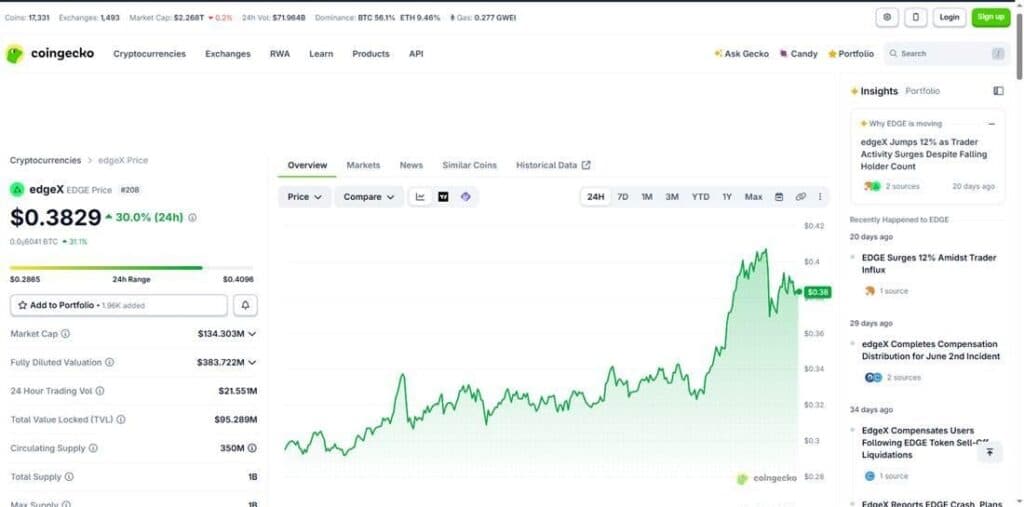Select the line chart view icon
Image resolution: width=1024 pixels, height=507 pixels.
(421, 197)
